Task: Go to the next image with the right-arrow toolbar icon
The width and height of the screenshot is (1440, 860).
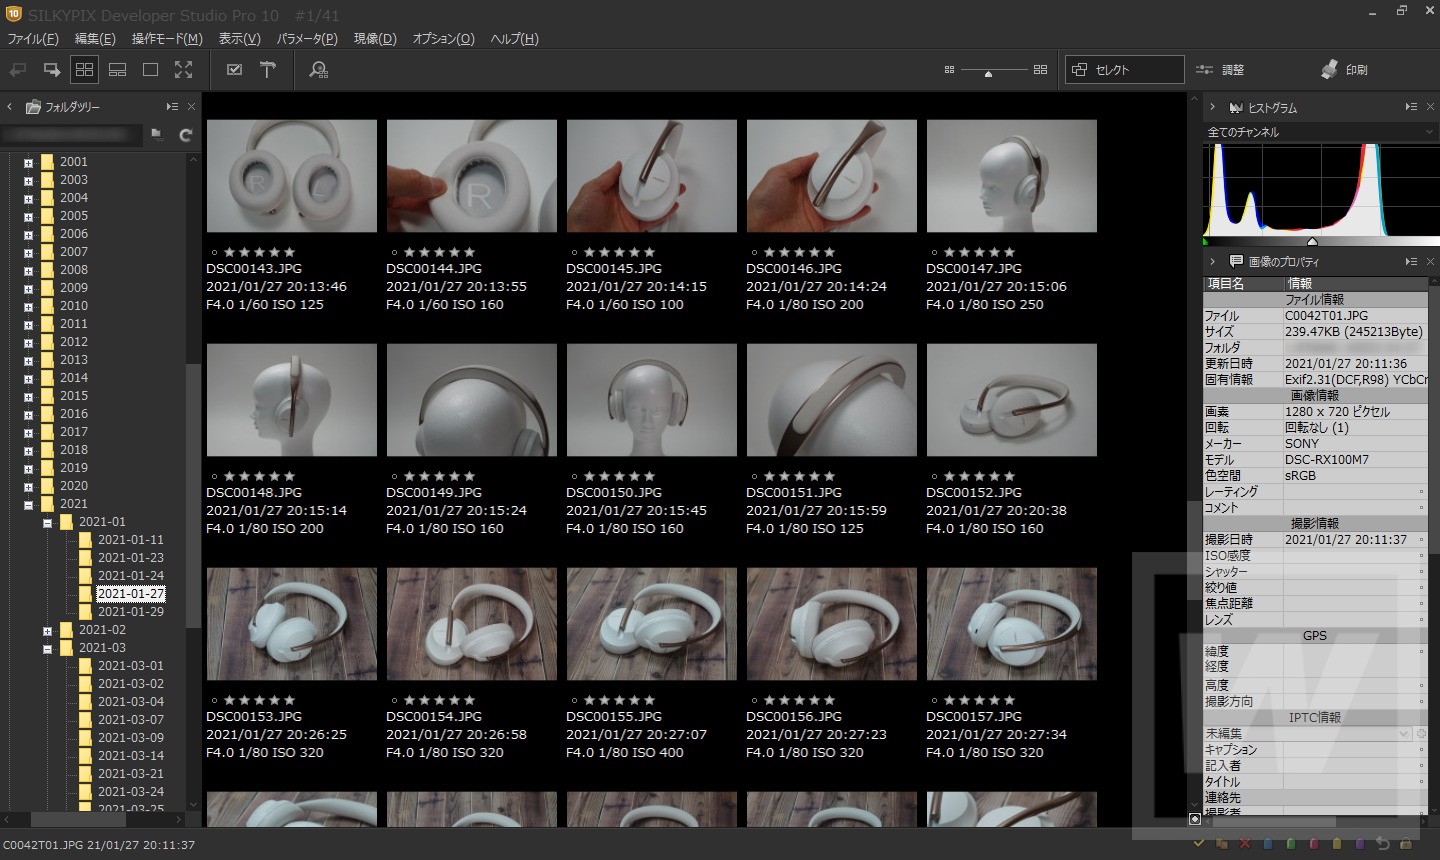Action: click(x=51, y=70)
